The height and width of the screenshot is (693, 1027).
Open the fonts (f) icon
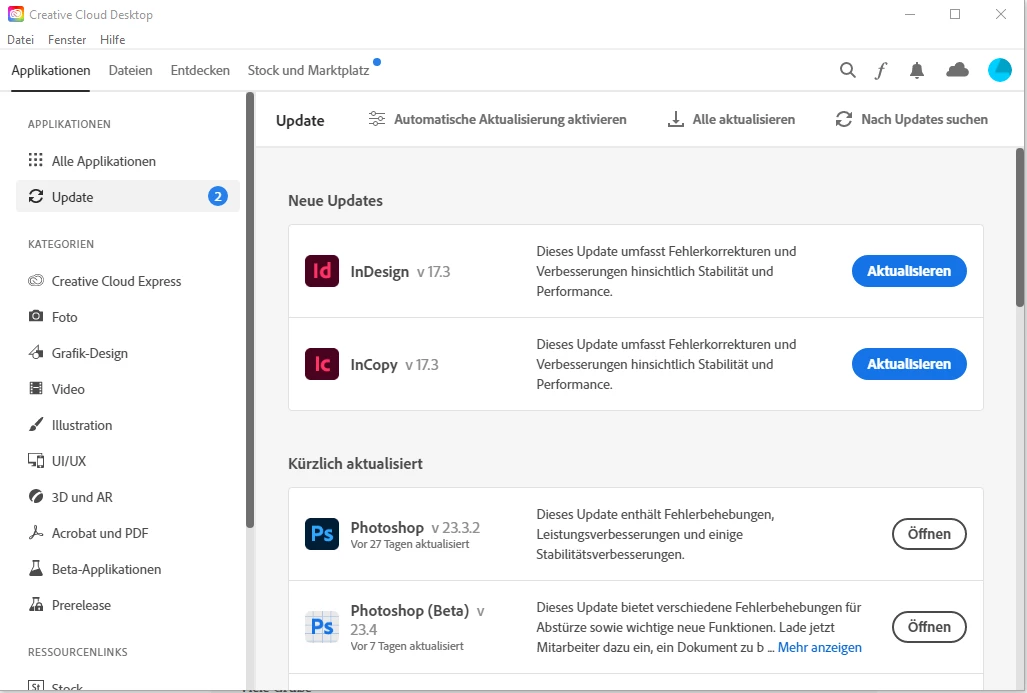[x=881, y=70]
